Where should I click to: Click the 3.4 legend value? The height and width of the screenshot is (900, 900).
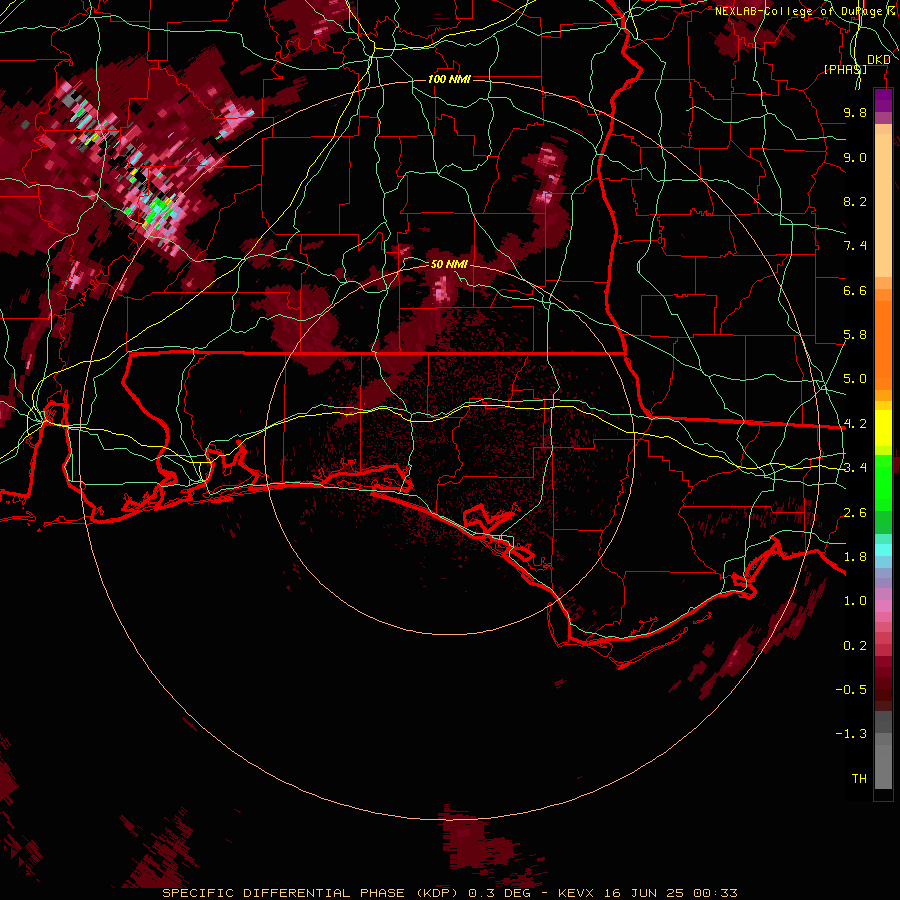[x=855, y=468]
